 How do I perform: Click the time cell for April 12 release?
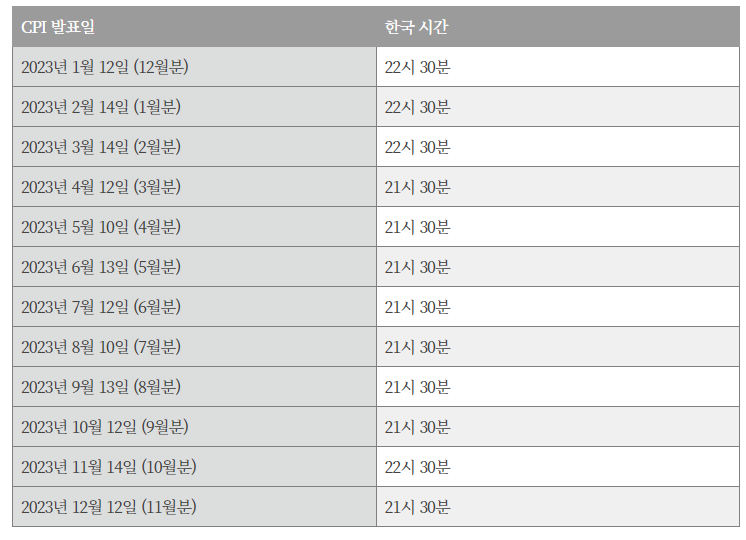pyautogui.click(x=418, y=187)
